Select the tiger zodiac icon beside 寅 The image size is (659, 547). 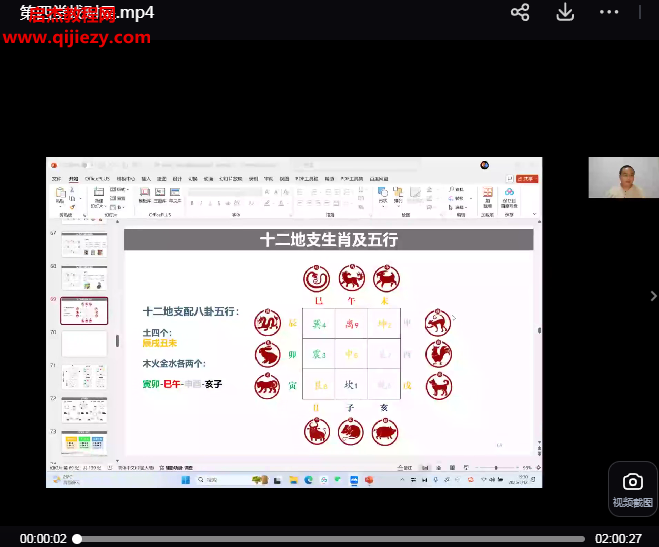tap(267, 387)
